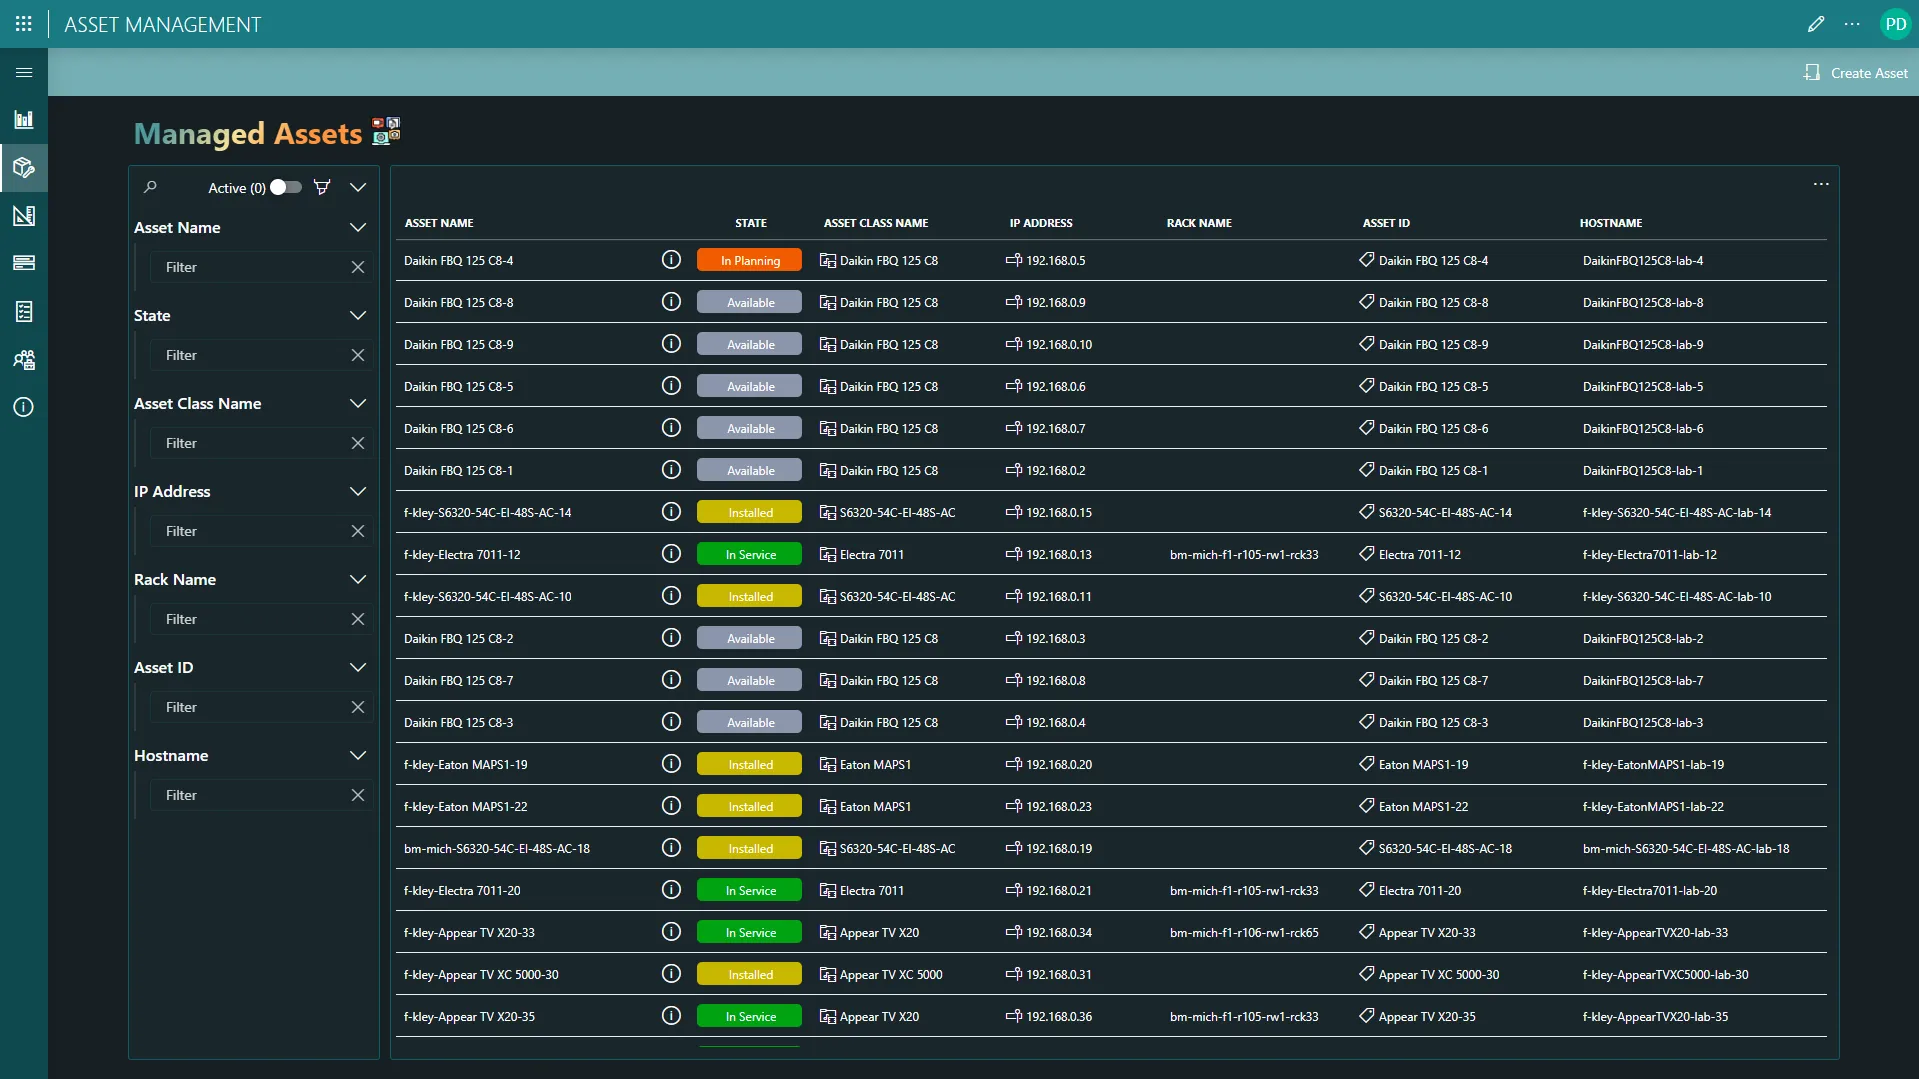Collapse the IP Address filter section
This screenshot has height=1079, width=1919.
[x=358, y=491]
